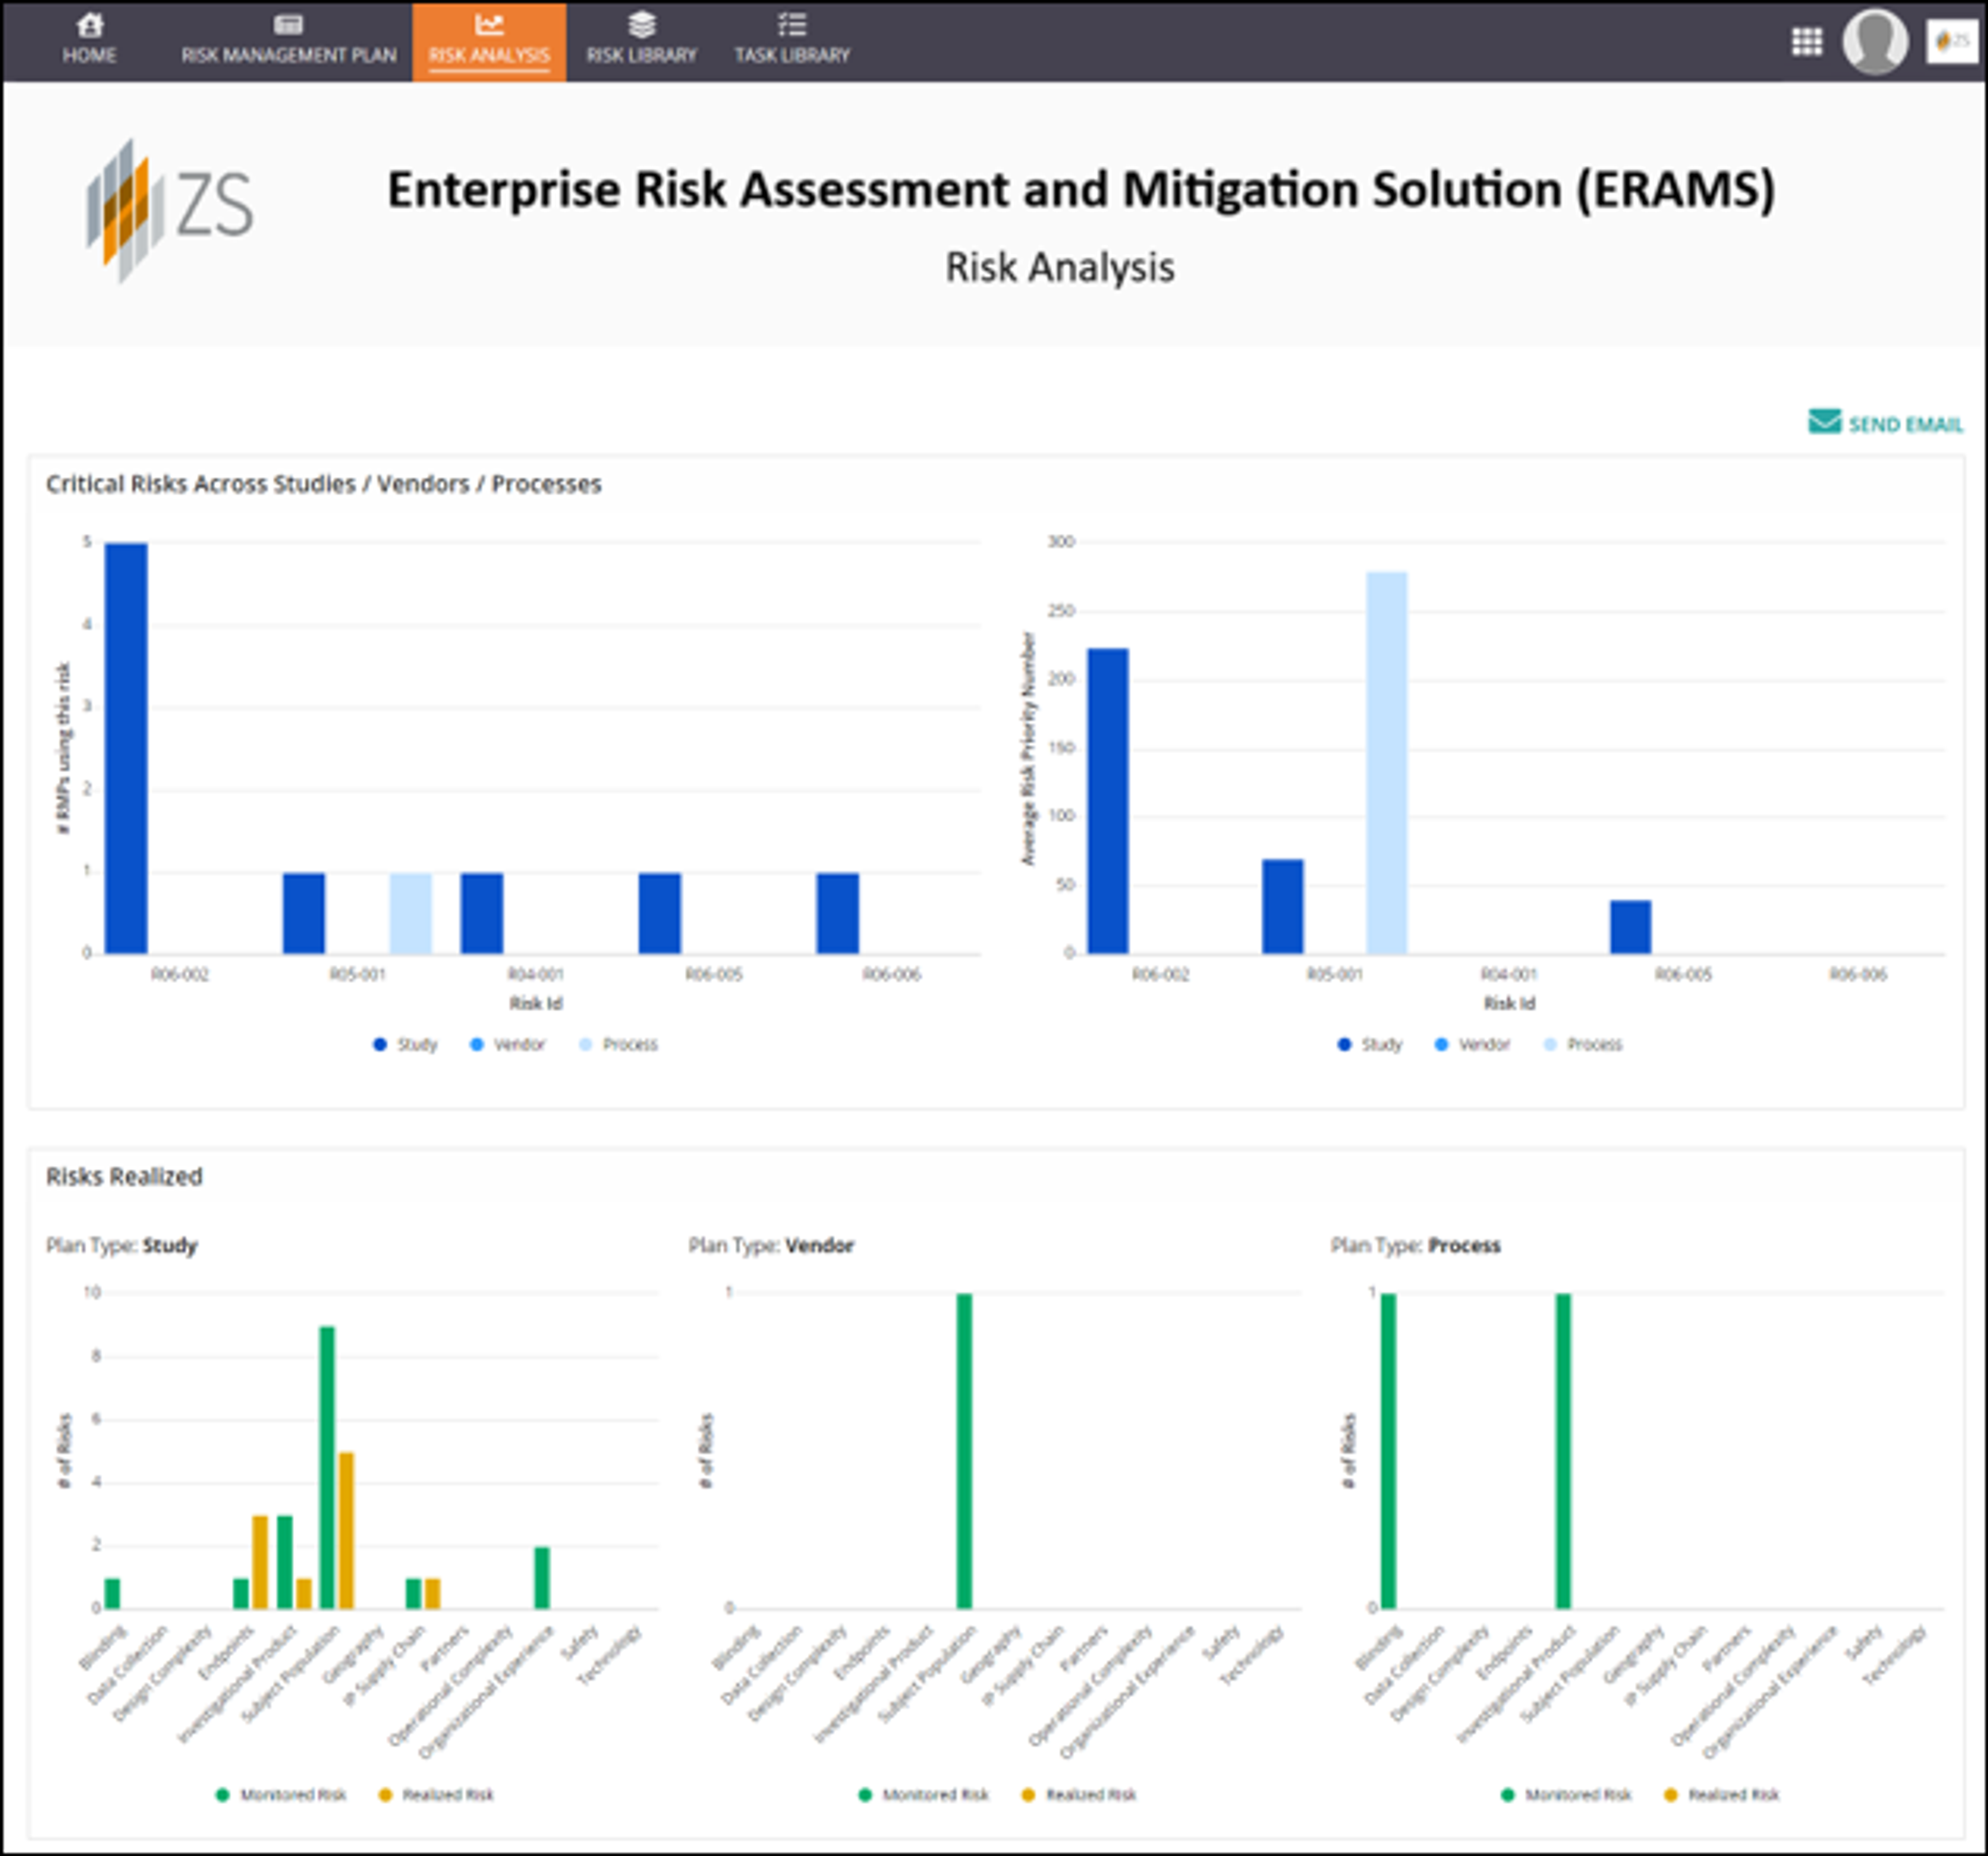Select the Risk Analysis tab
The image size is (1988, 1856).
(489, 41)
